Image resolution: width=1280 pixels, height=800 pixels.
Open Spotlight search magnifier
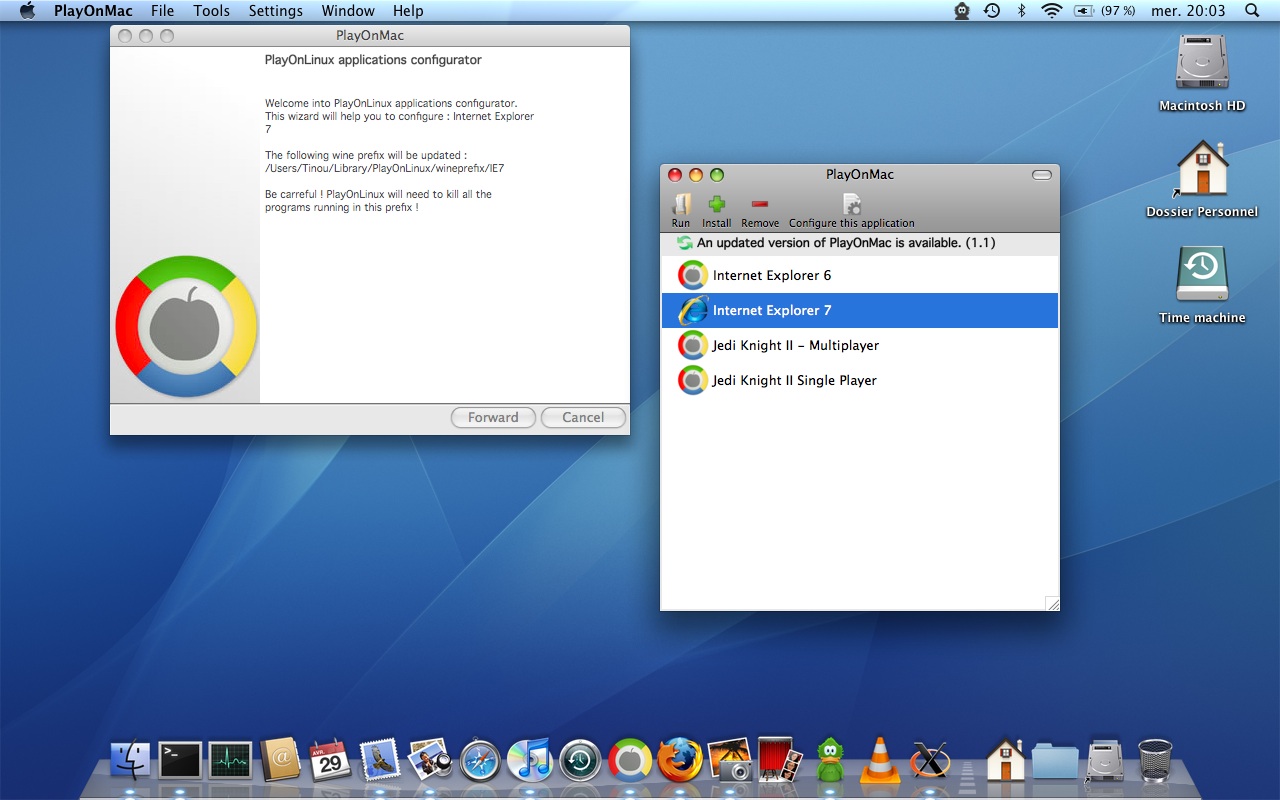coord(1252,11)
